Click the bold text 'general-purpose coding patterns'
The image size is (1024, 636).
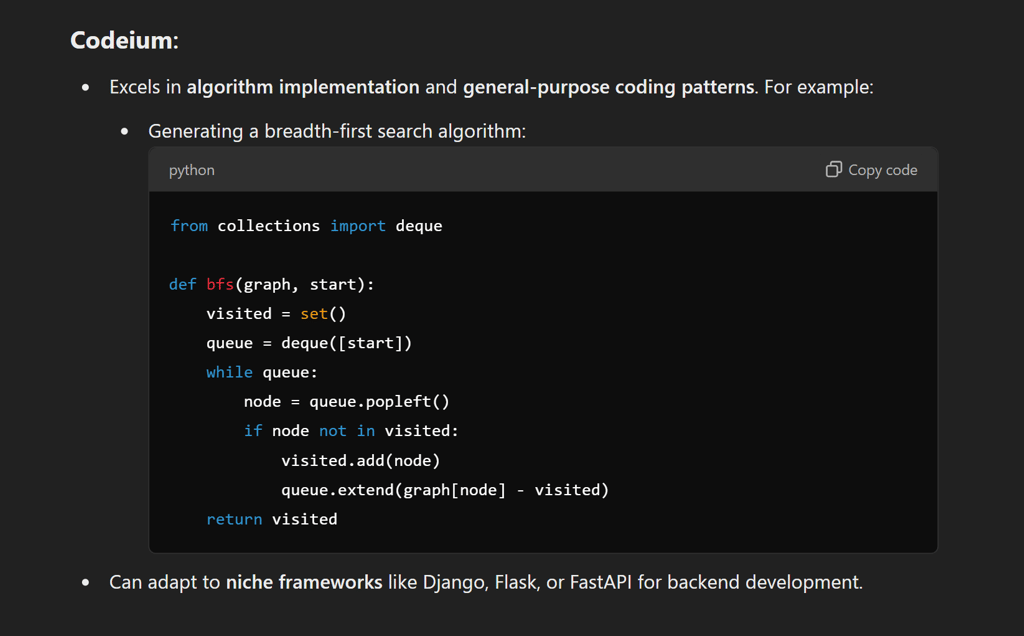(609, 87)
